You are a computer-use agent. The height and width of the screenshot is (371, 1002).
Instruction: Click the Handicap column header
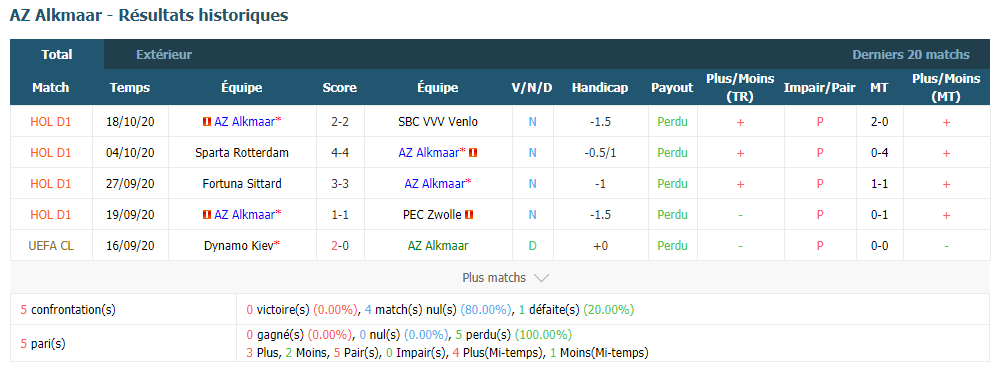click(x=600, y=87)
